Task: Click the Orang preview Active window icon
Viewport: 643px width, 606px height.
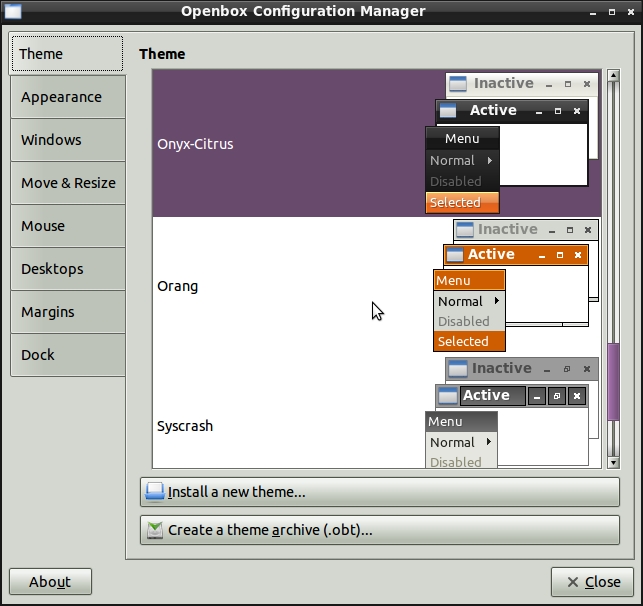Action: pyautogui.click(x=455, y=255)
